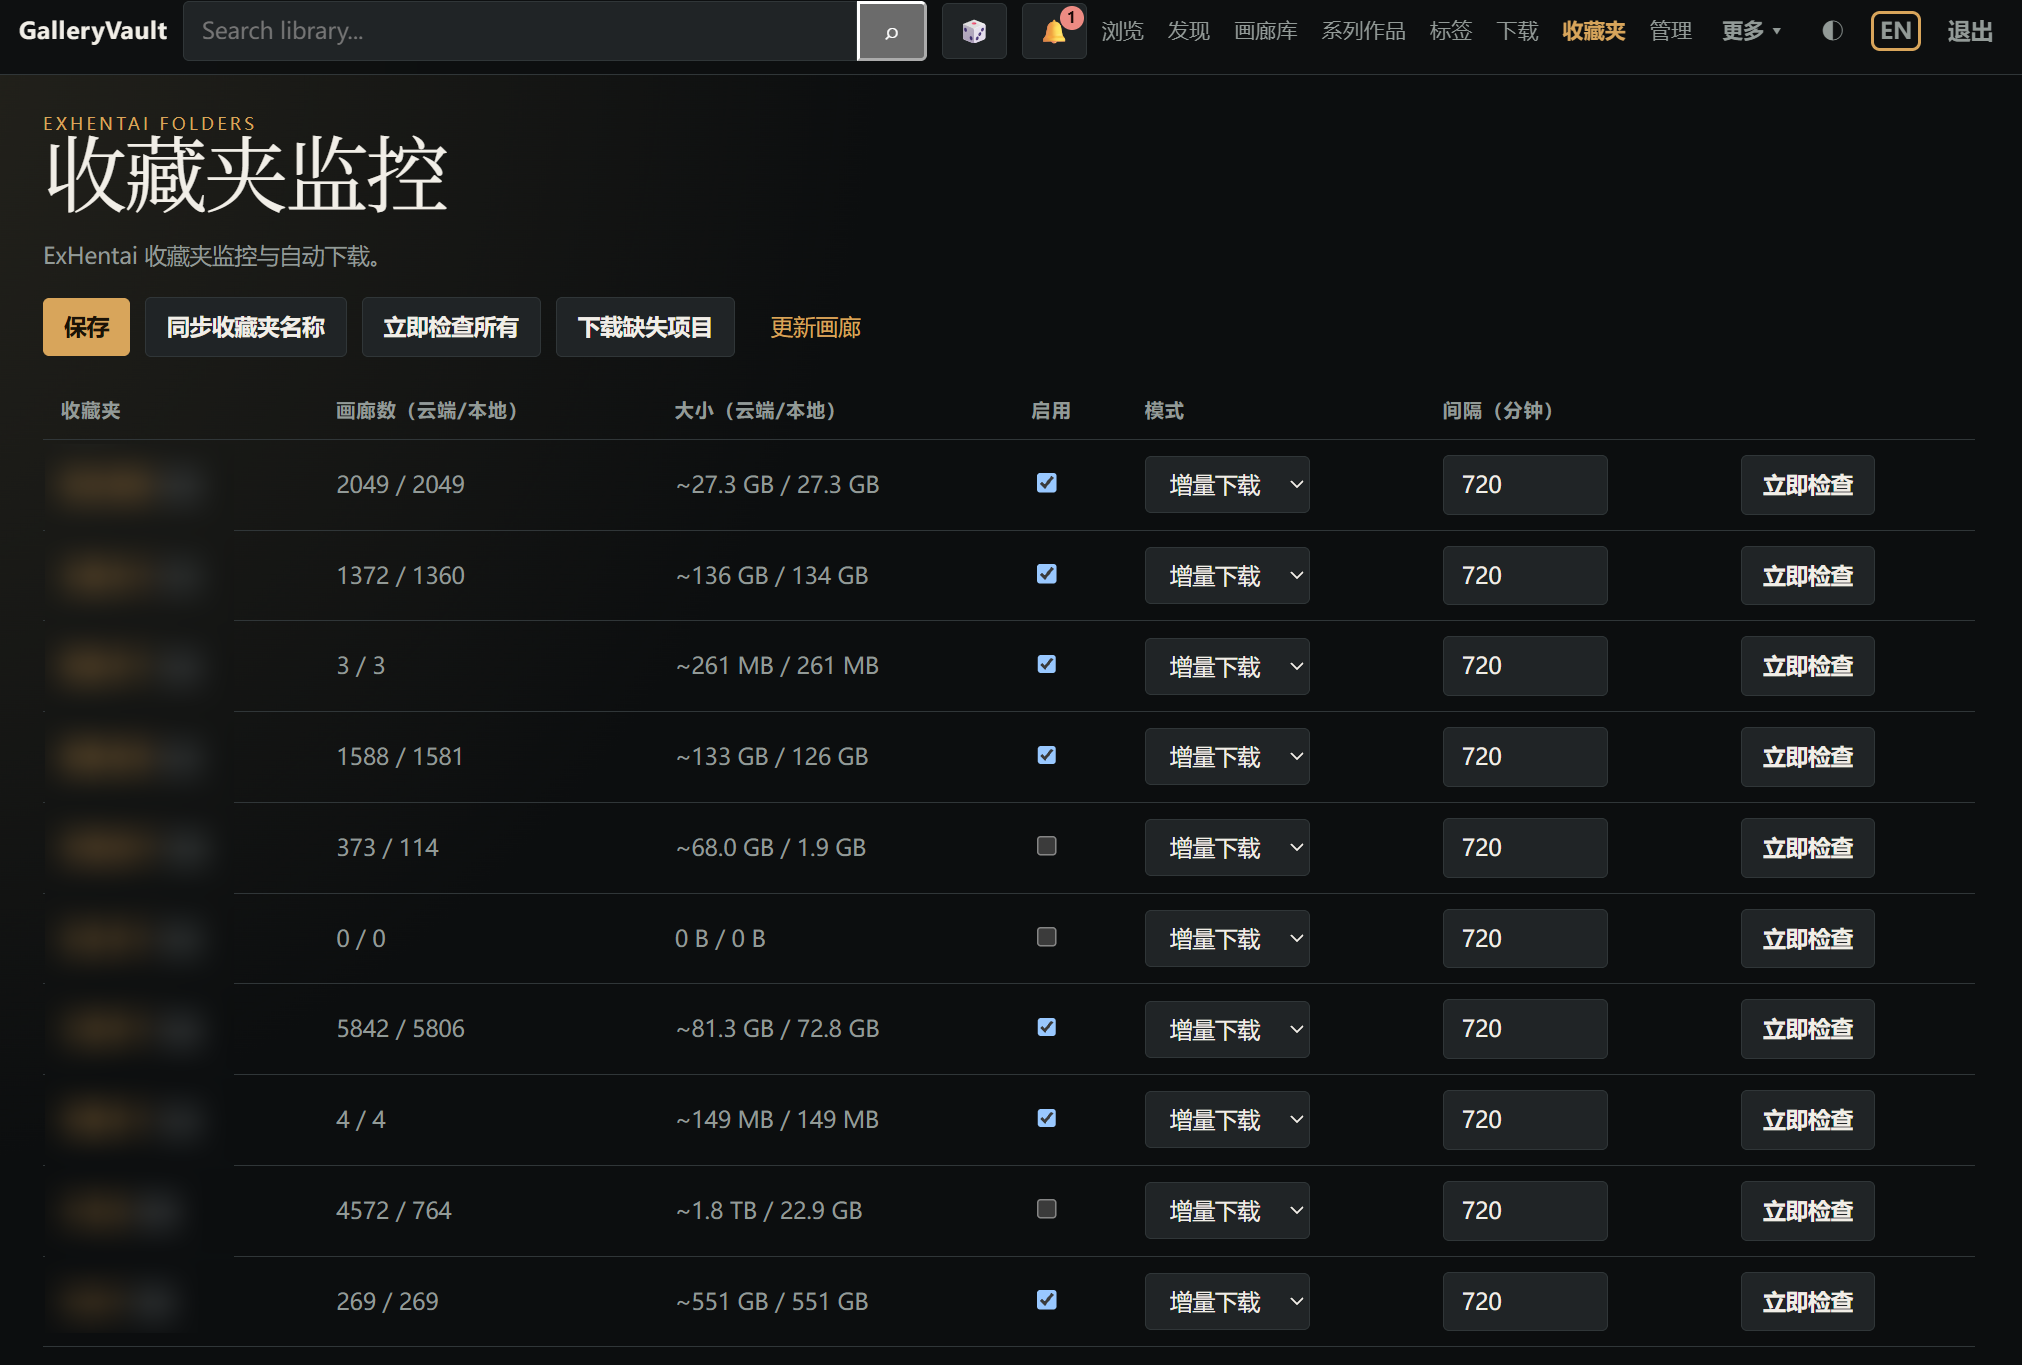Viewport: 2022px width, 1365px height.
Task: Switch language with EN button
Action: [x=1895, y=31]
